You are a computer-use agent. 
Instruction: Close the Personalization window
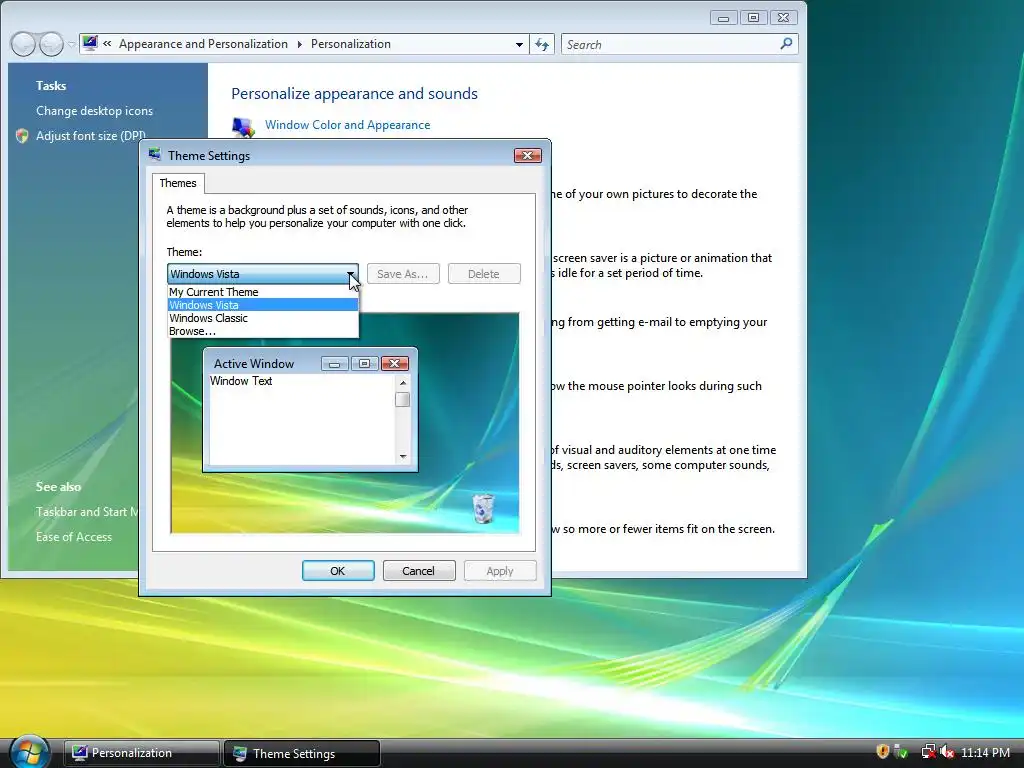[783, 18]
